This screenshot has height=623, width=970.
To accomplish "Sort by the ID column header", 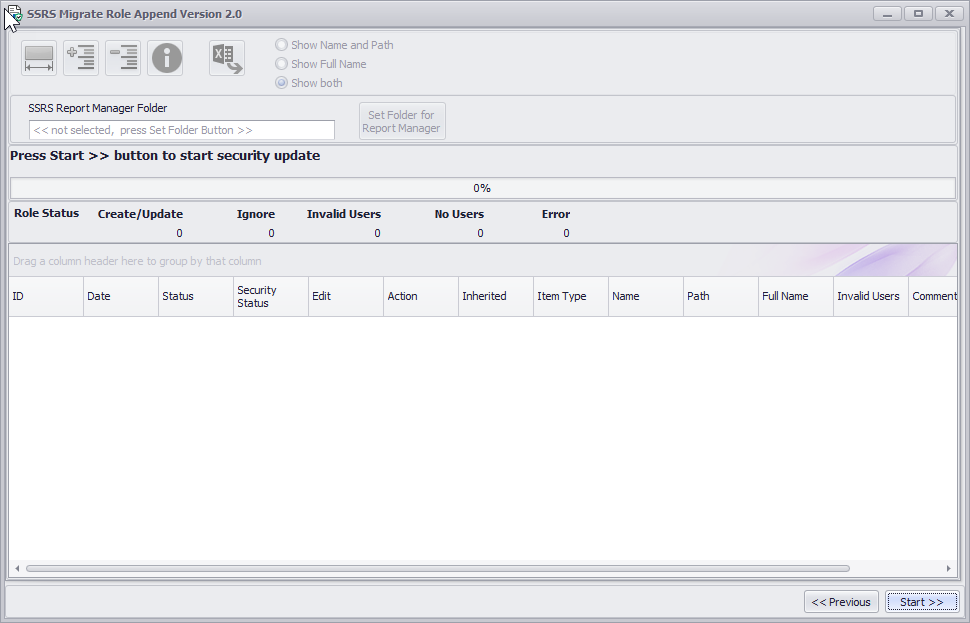I will coord(46,296).
